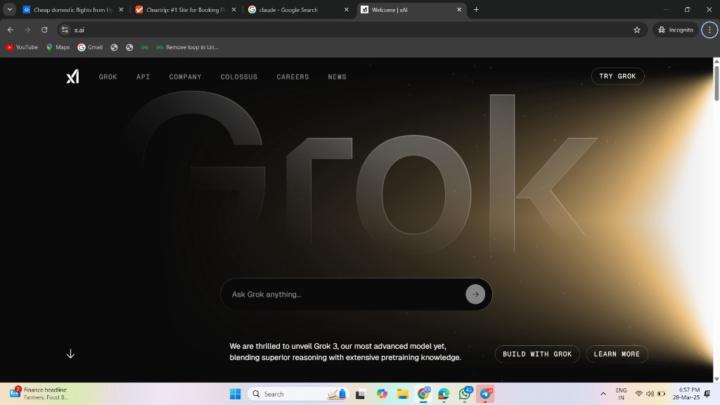Viewport: 720px width, 405px height.
Task: Open File Explorer from the taskbar
Action: [403, 394]
